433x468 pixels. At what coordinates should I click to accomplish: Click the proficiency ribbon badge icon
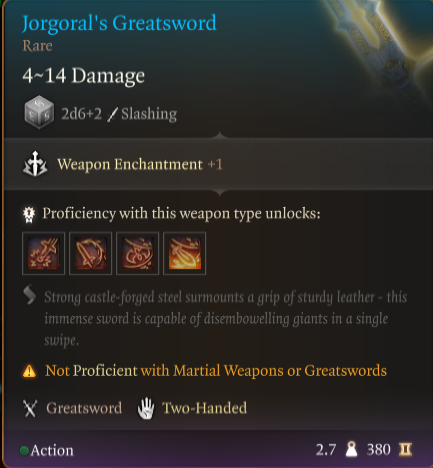tap(29, 214)
